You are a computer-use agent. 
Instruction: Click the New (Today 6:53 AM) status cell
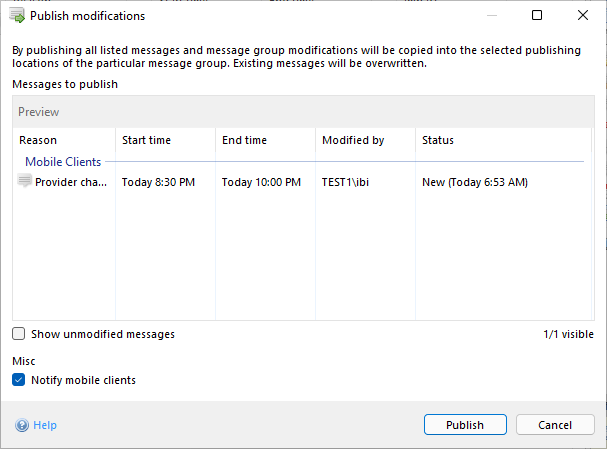tap(474, 182)
